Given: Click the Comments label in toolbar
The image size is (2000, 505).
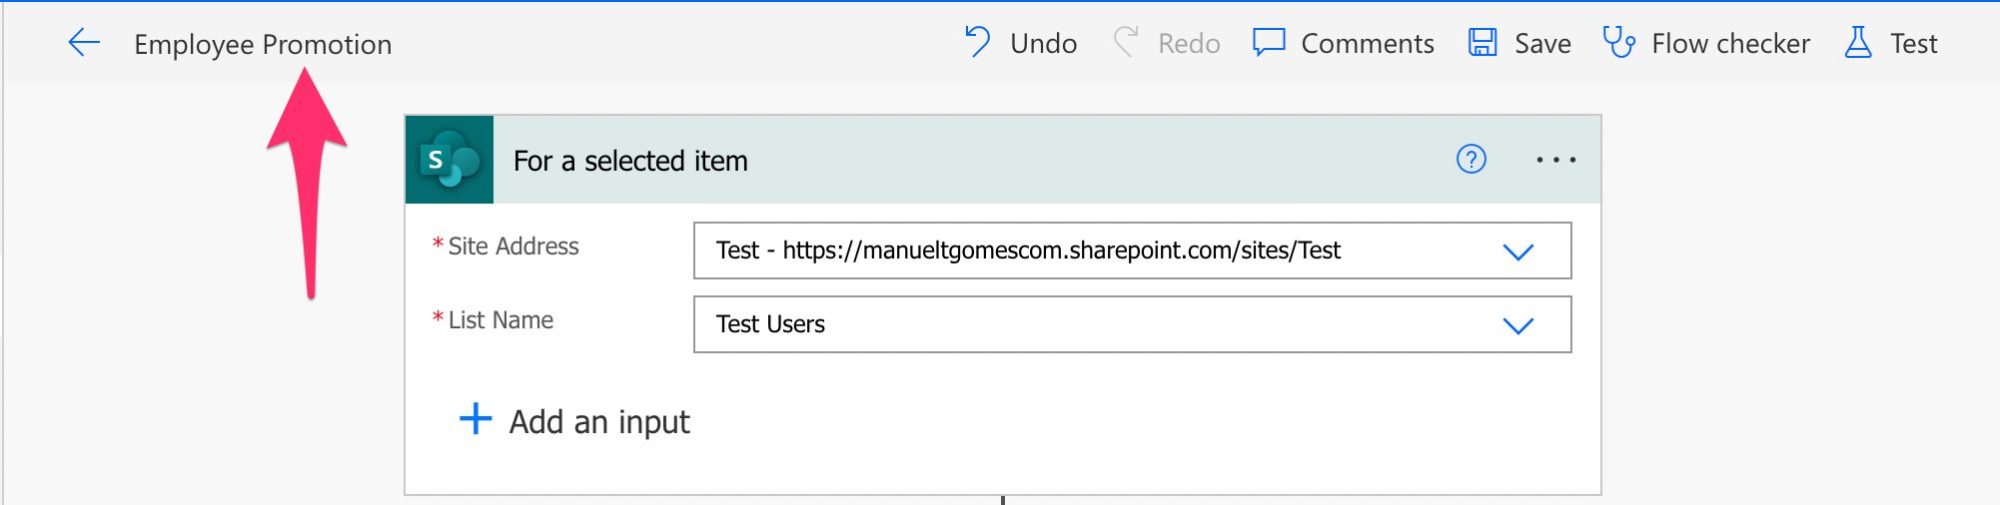Looking at the screenshot, I should (x=1367, y=43).
